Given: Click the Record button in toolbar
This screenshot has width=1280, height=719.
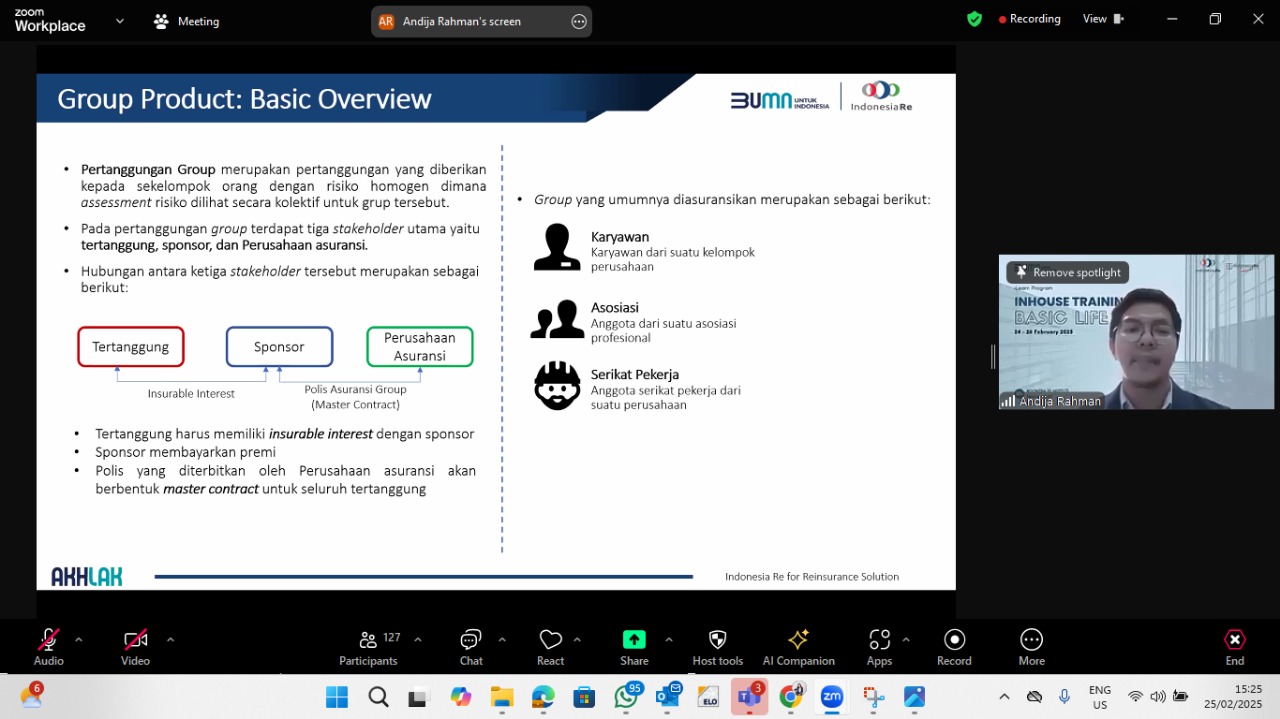Looking at the screenshot, I should (954, 648).
